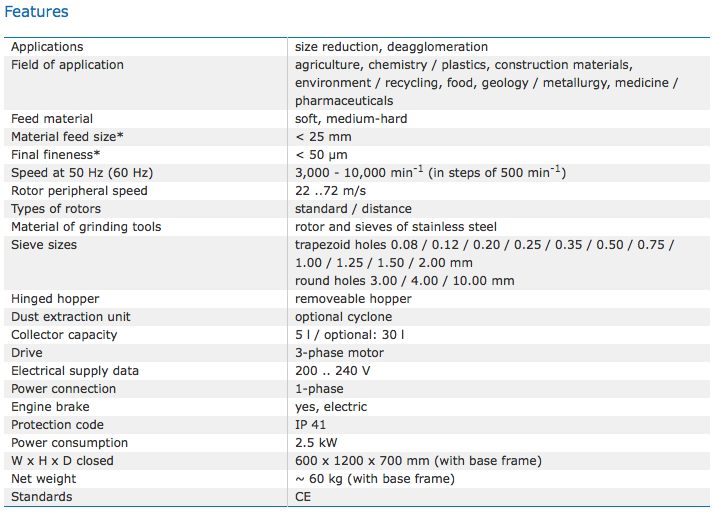
Task: Click the Standards value 'CE'
Action: pyautogui.click(x=303, y=497)
